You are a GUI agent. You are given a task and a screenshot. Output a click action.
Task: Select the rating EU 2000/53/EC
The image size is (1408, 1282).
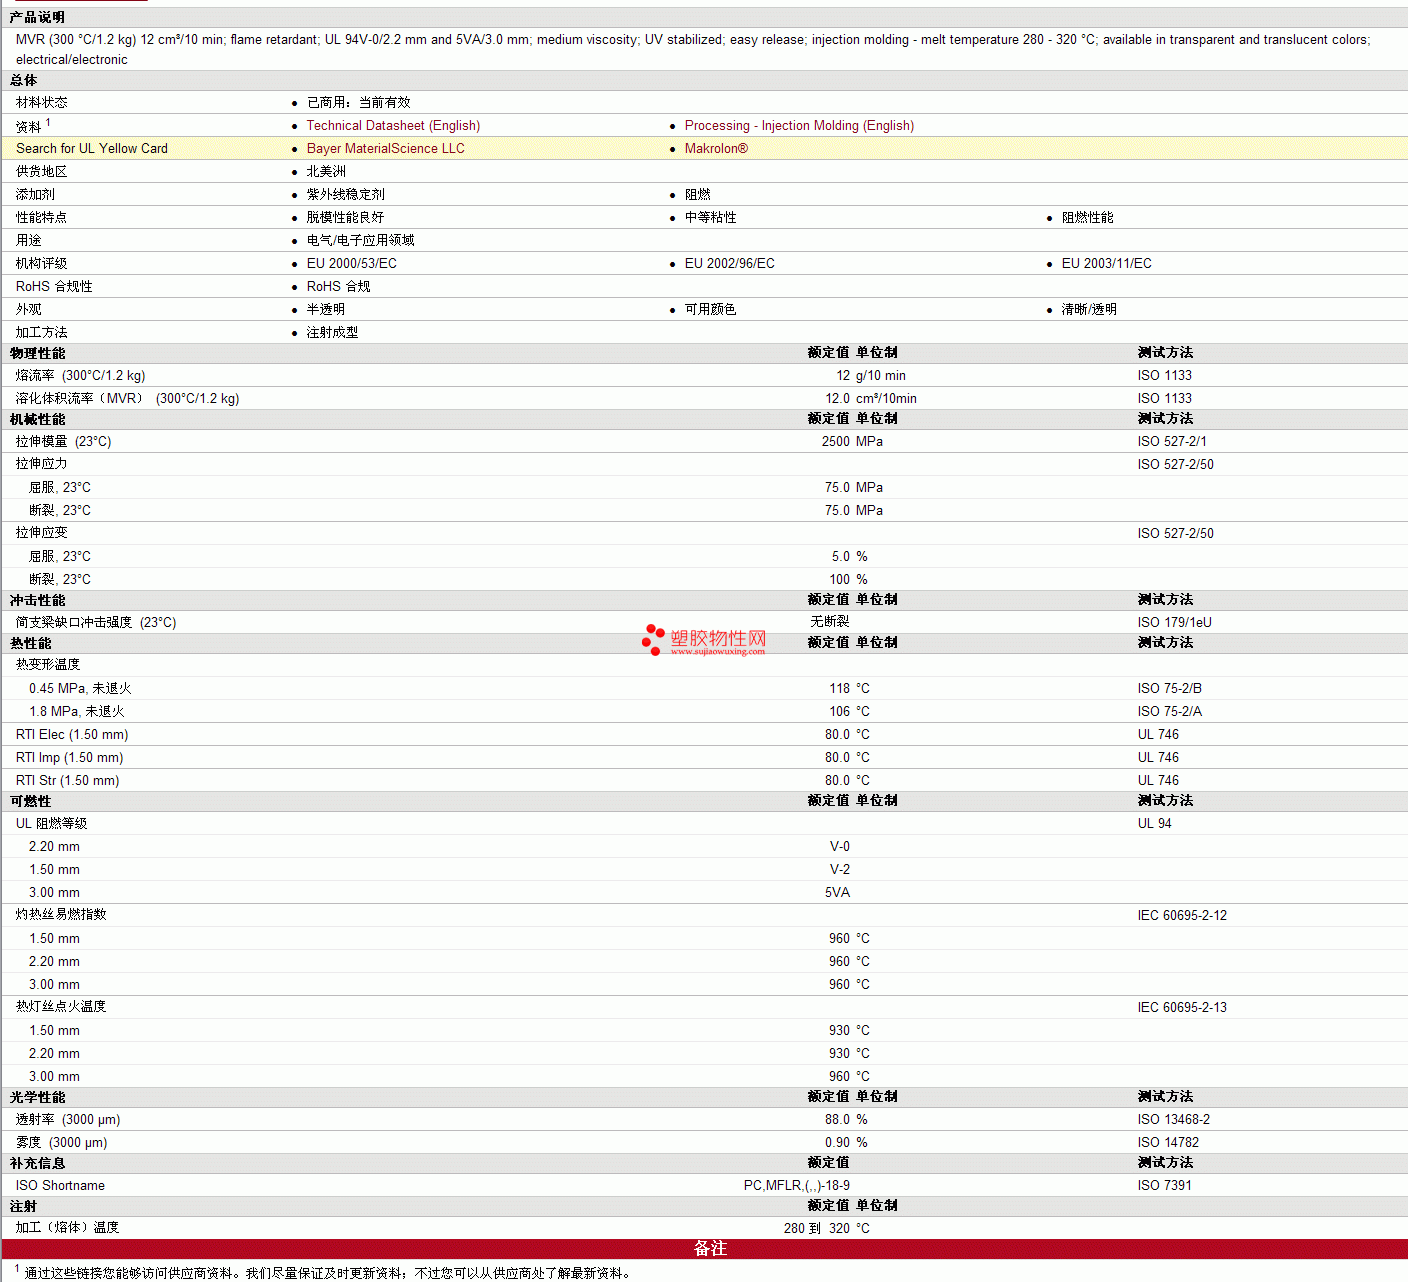(352, 264)
